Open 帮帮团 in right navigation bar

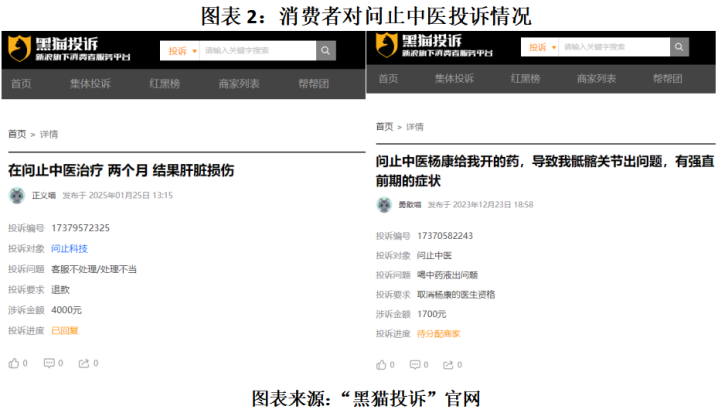(x=668, y=79)
